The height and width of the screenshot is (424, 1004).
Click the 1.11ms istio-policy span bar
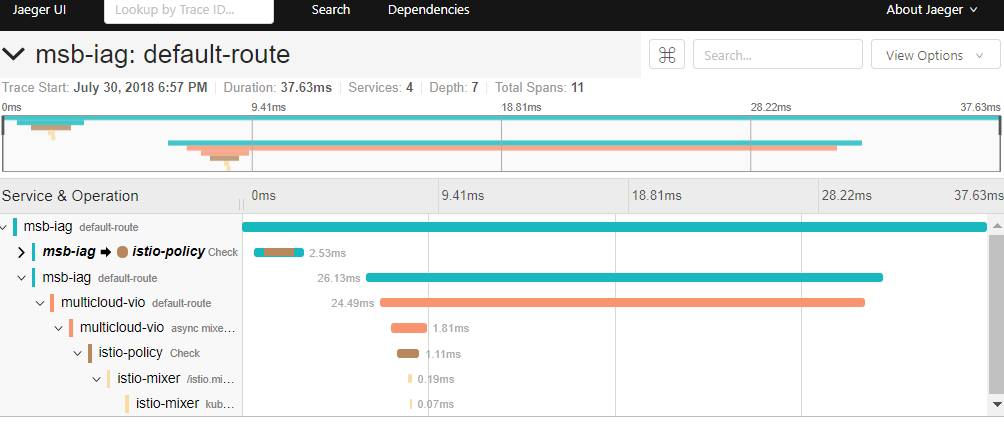pos(408,354)
